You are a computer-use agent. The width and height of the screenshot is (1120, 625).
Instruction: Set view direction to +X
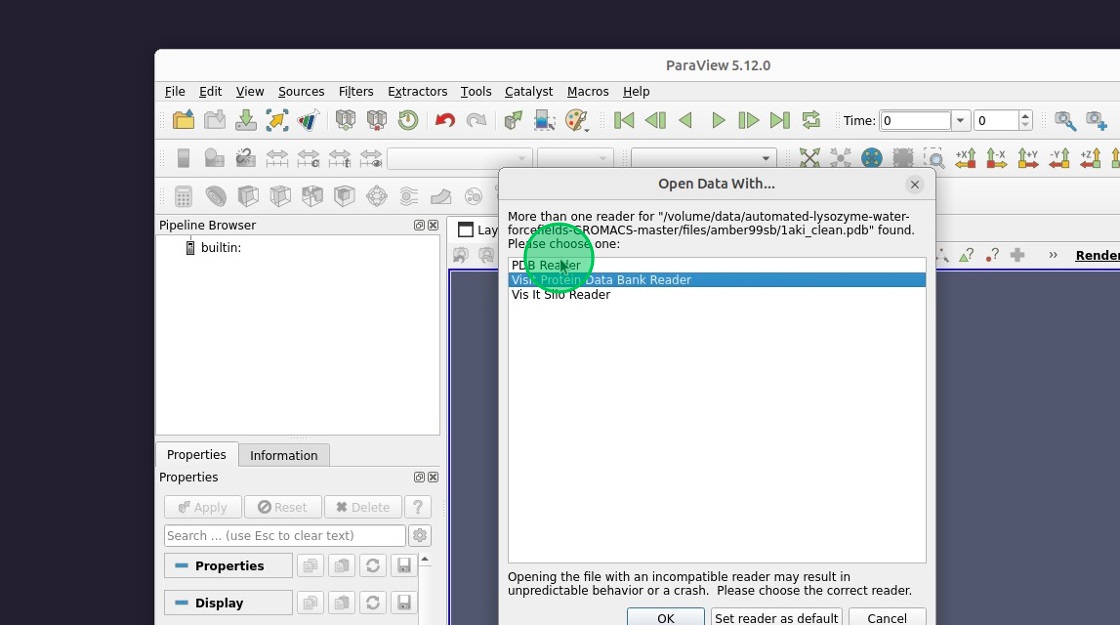click(x=966, y=158)
